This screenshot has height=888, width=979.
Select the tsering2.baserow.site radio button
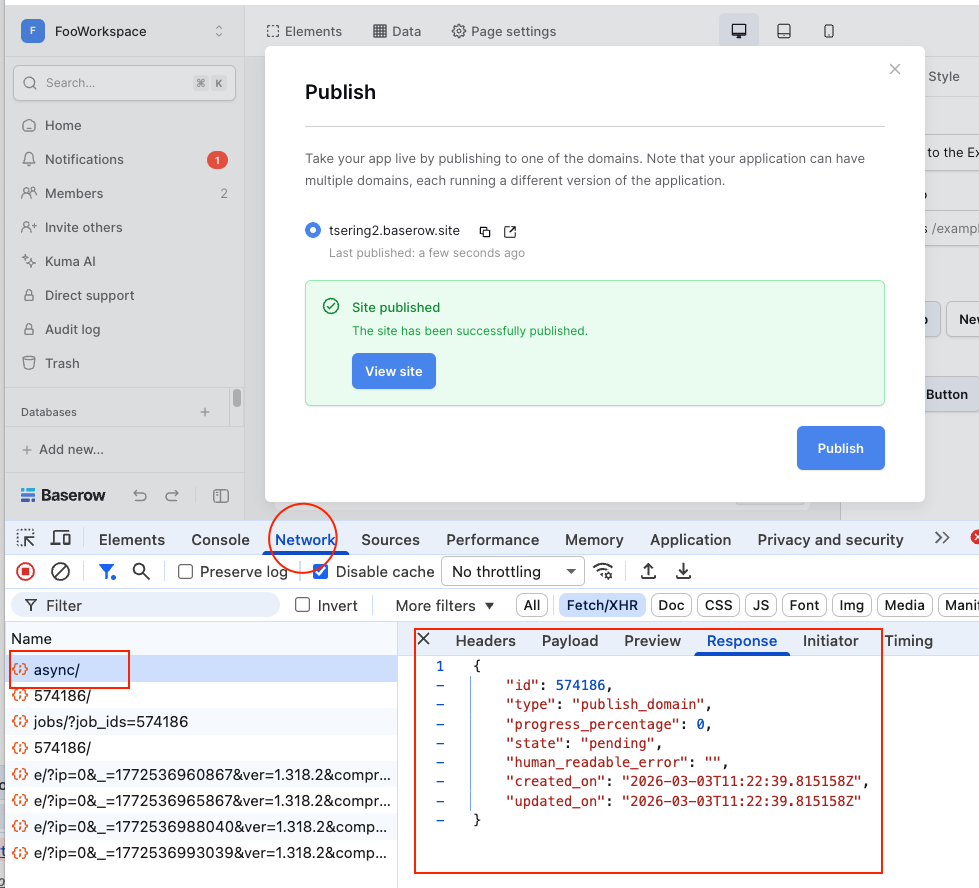(x=313, y=231)
